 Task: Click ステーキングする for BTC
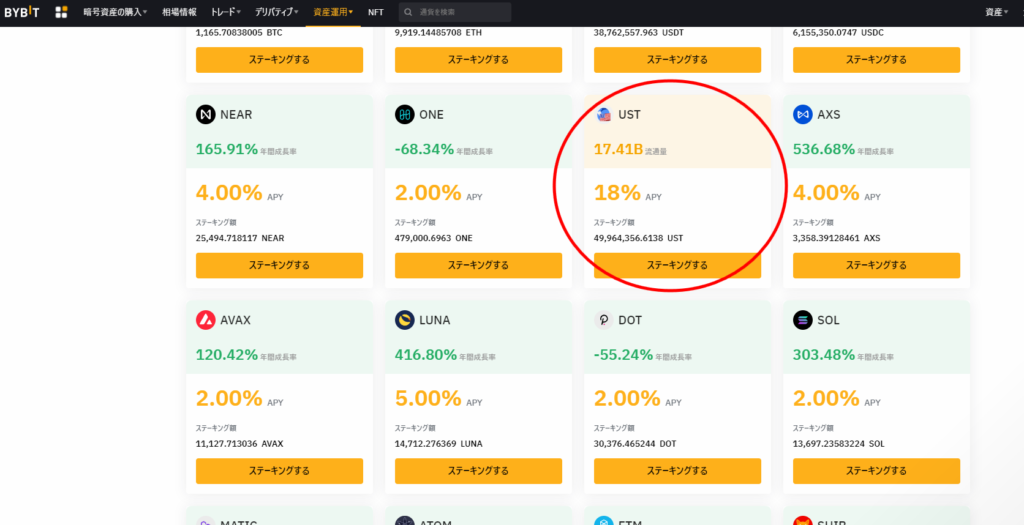(280, 59)
